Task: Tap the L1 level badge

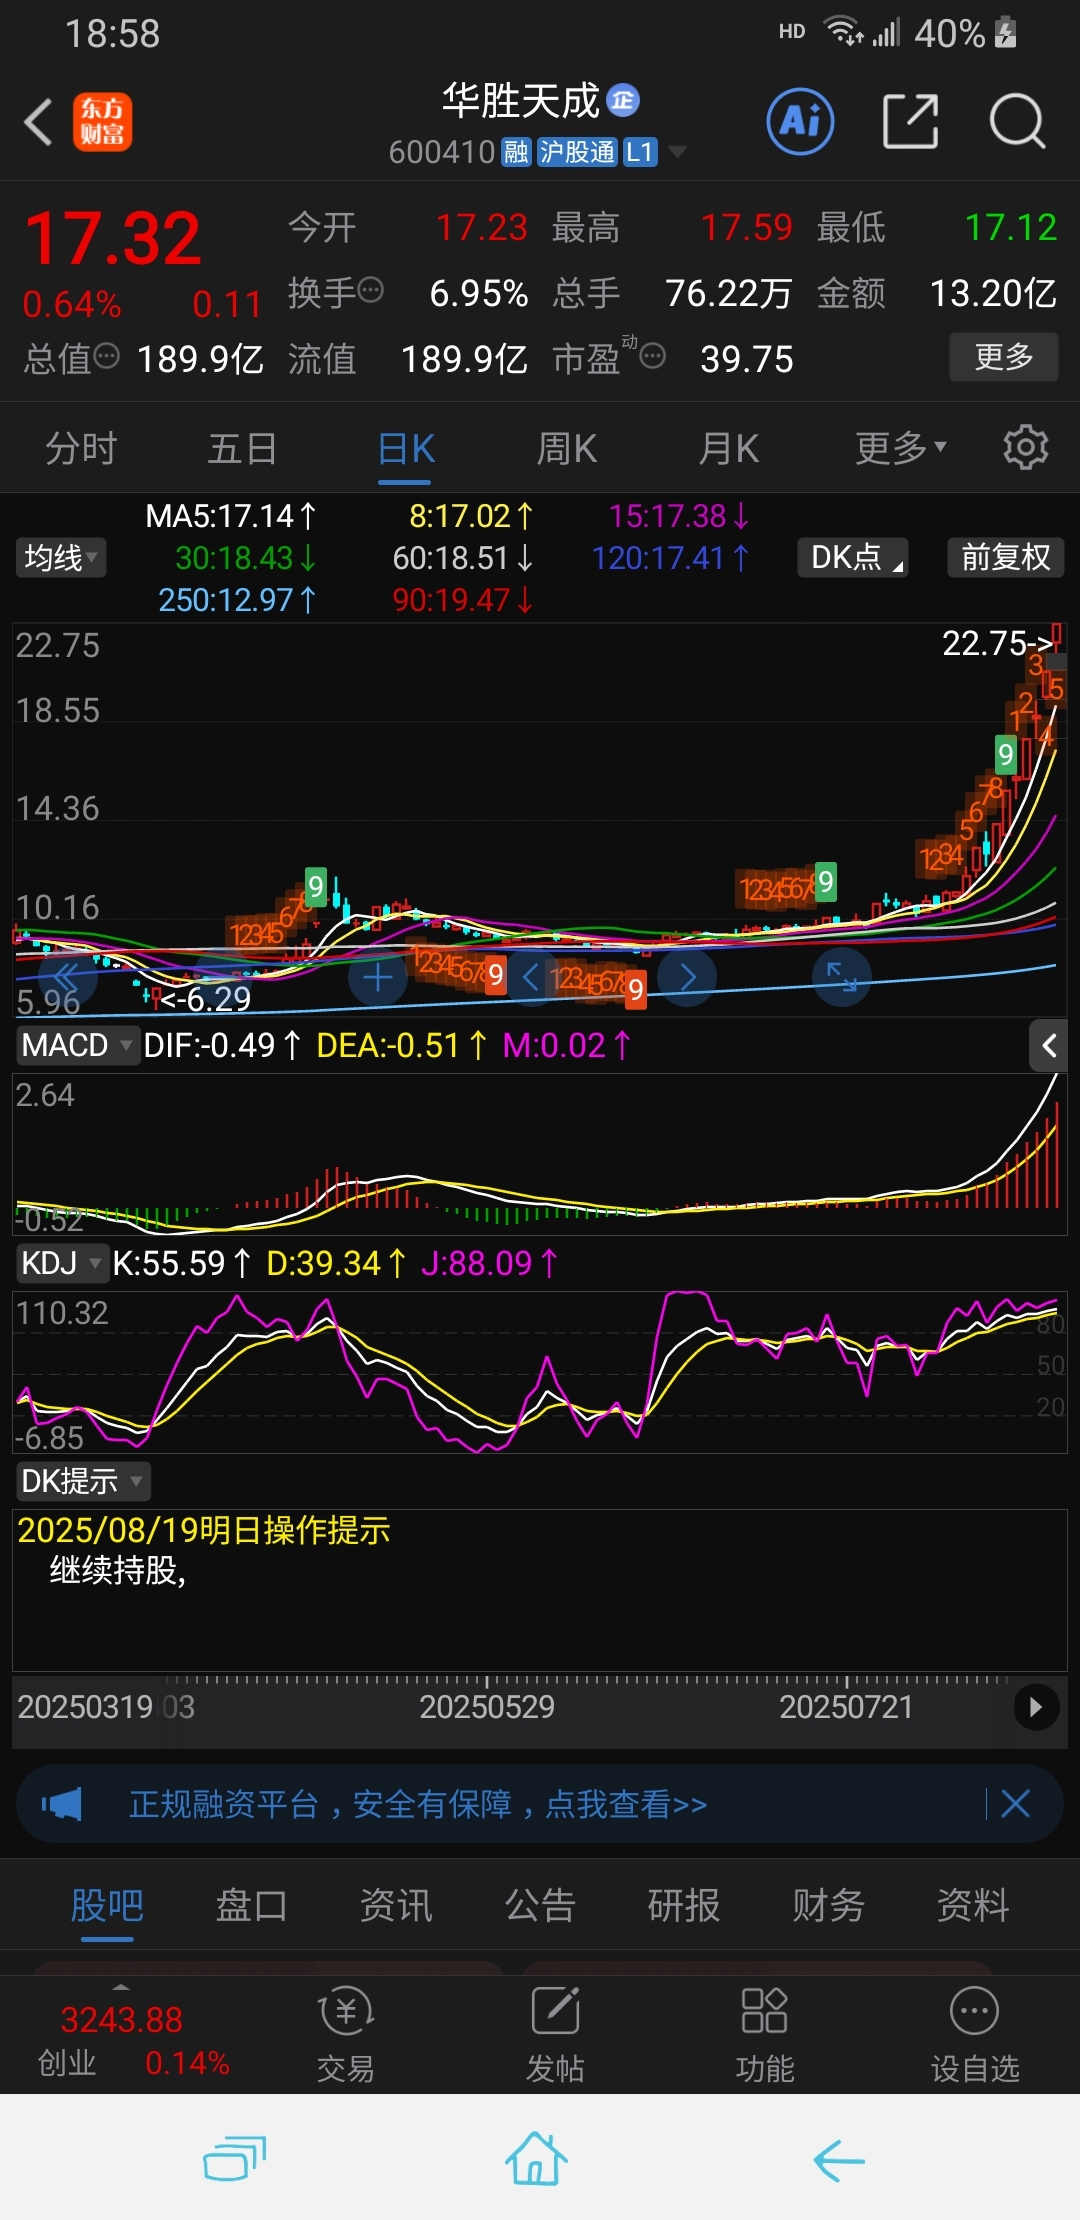Action: coord(640,152)
